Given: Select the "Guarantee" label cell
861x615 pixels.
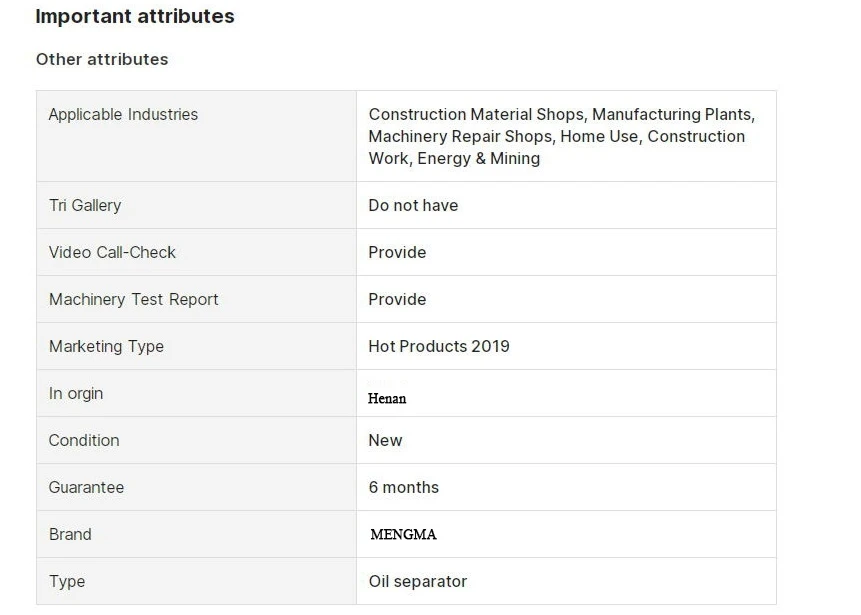Looking at the screenshot, I should (196, 487).
